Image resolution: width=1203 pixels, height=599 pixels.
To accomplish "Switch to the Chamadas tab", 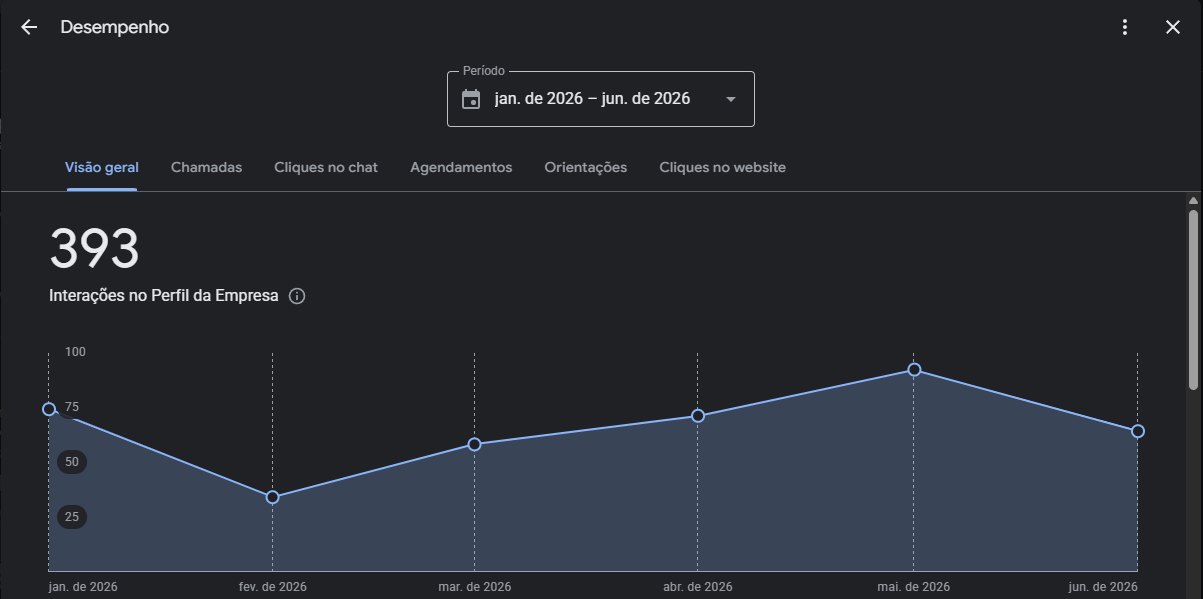I will click(x=206, y=167).
